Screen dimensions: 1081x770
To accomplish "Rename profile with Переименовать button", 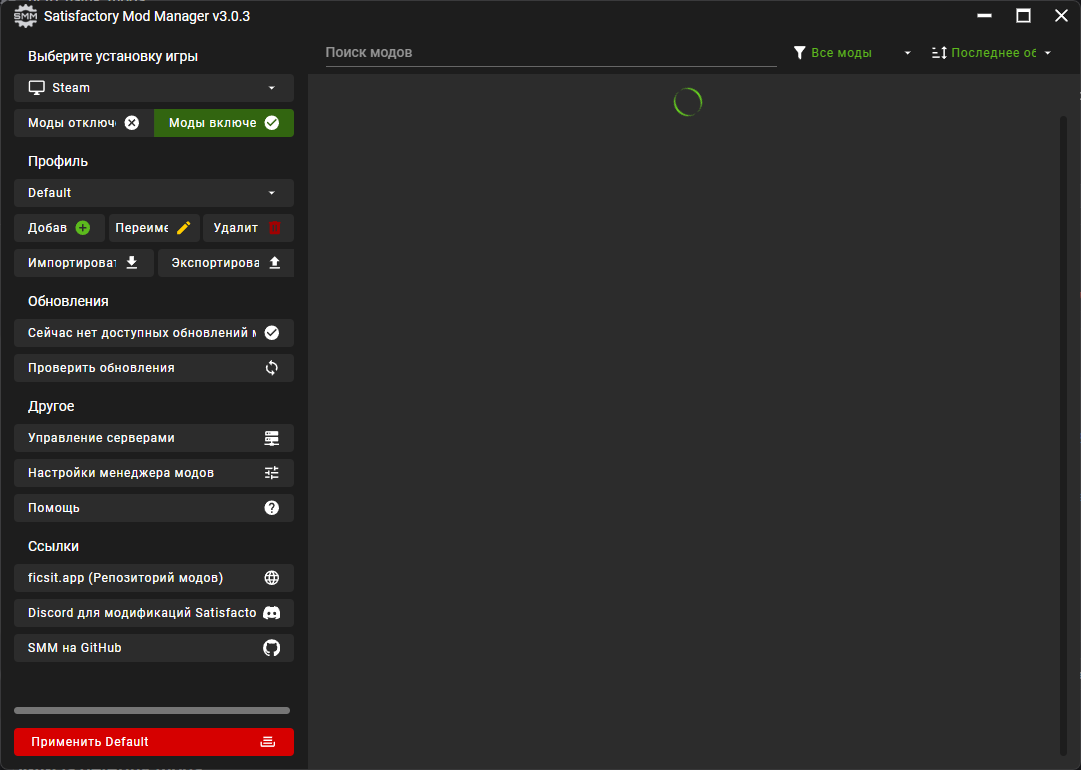I will pyautogui.click(x=154, y=227).
